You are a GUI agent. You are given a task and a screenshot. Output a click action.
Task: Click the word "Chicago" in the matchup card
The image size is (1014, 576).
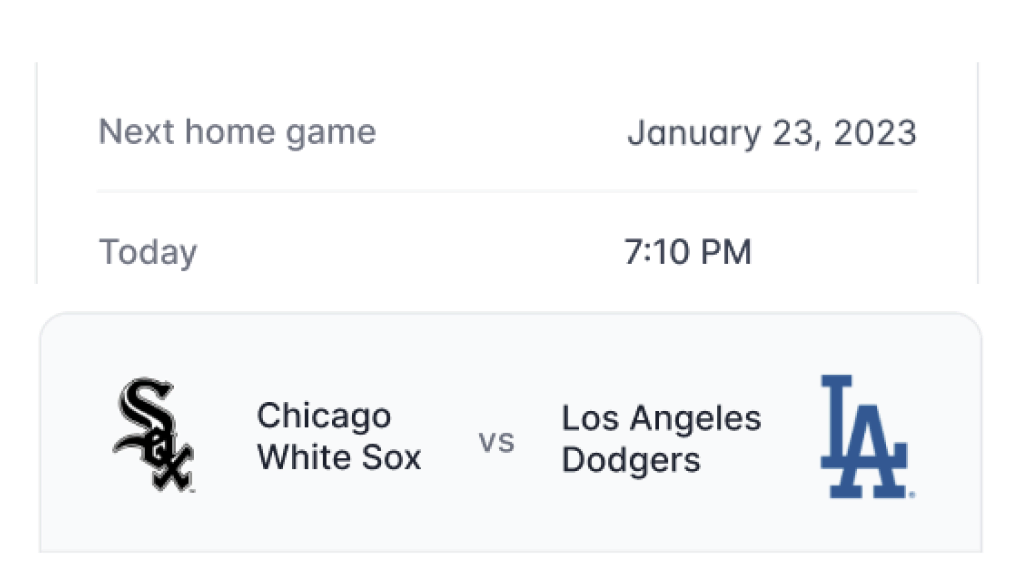[x=324, y=417]
